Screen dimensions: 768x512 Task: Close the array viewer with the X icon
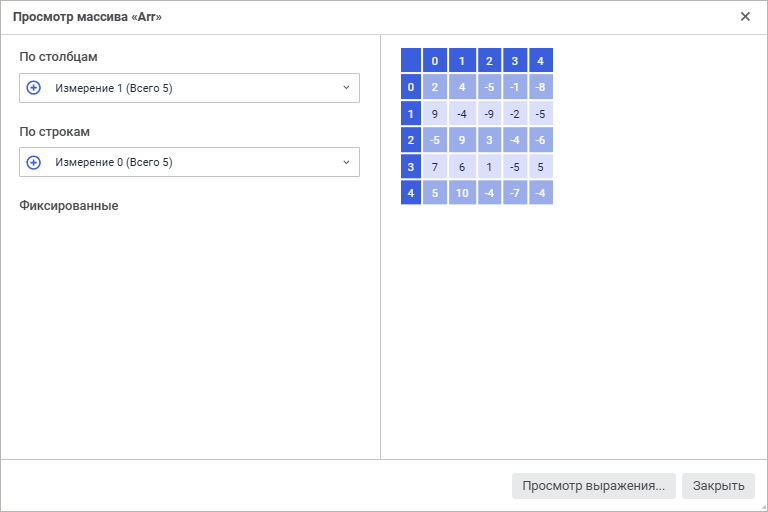point(745,16)
